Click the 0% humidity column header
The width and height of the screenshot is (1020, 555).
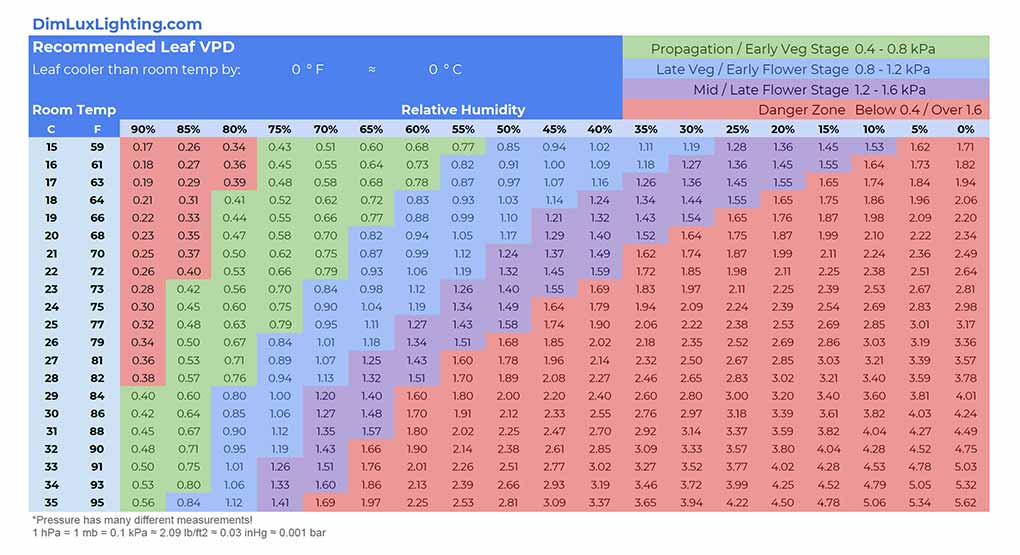point(965,129)
